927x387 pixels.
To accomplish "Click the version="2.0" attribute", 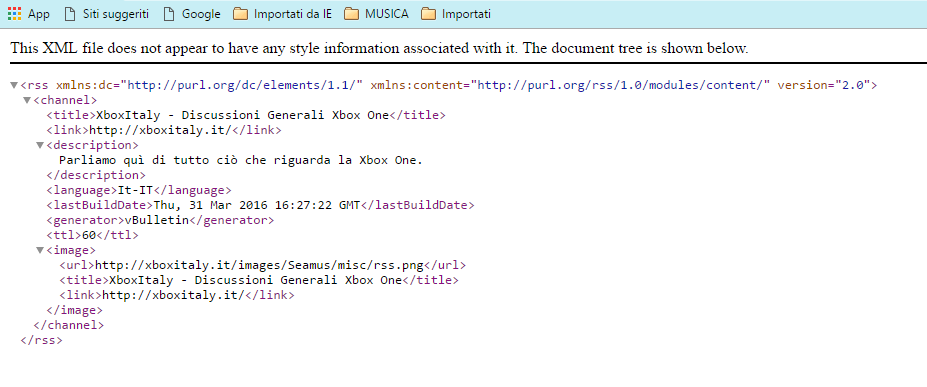I will [824, 85].
